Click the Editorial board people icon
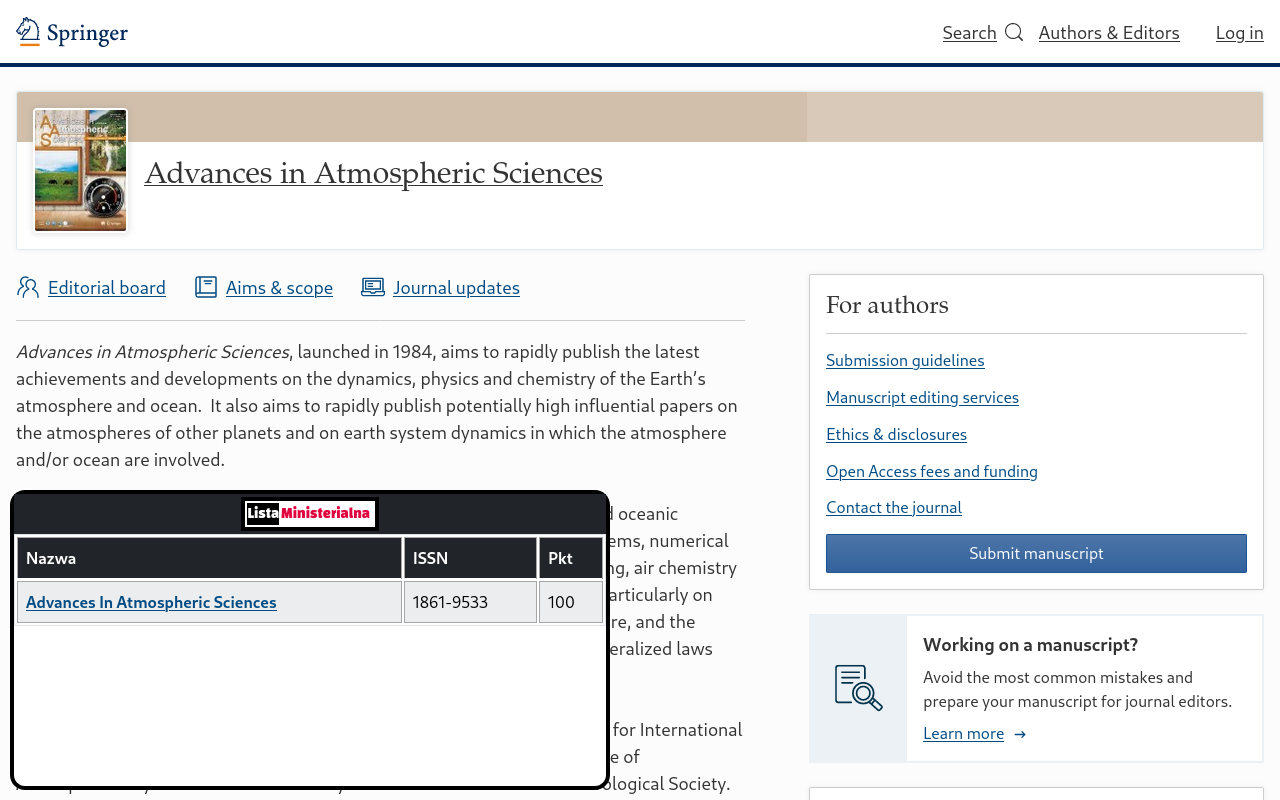1280x800 pixels. coord(28,288)
